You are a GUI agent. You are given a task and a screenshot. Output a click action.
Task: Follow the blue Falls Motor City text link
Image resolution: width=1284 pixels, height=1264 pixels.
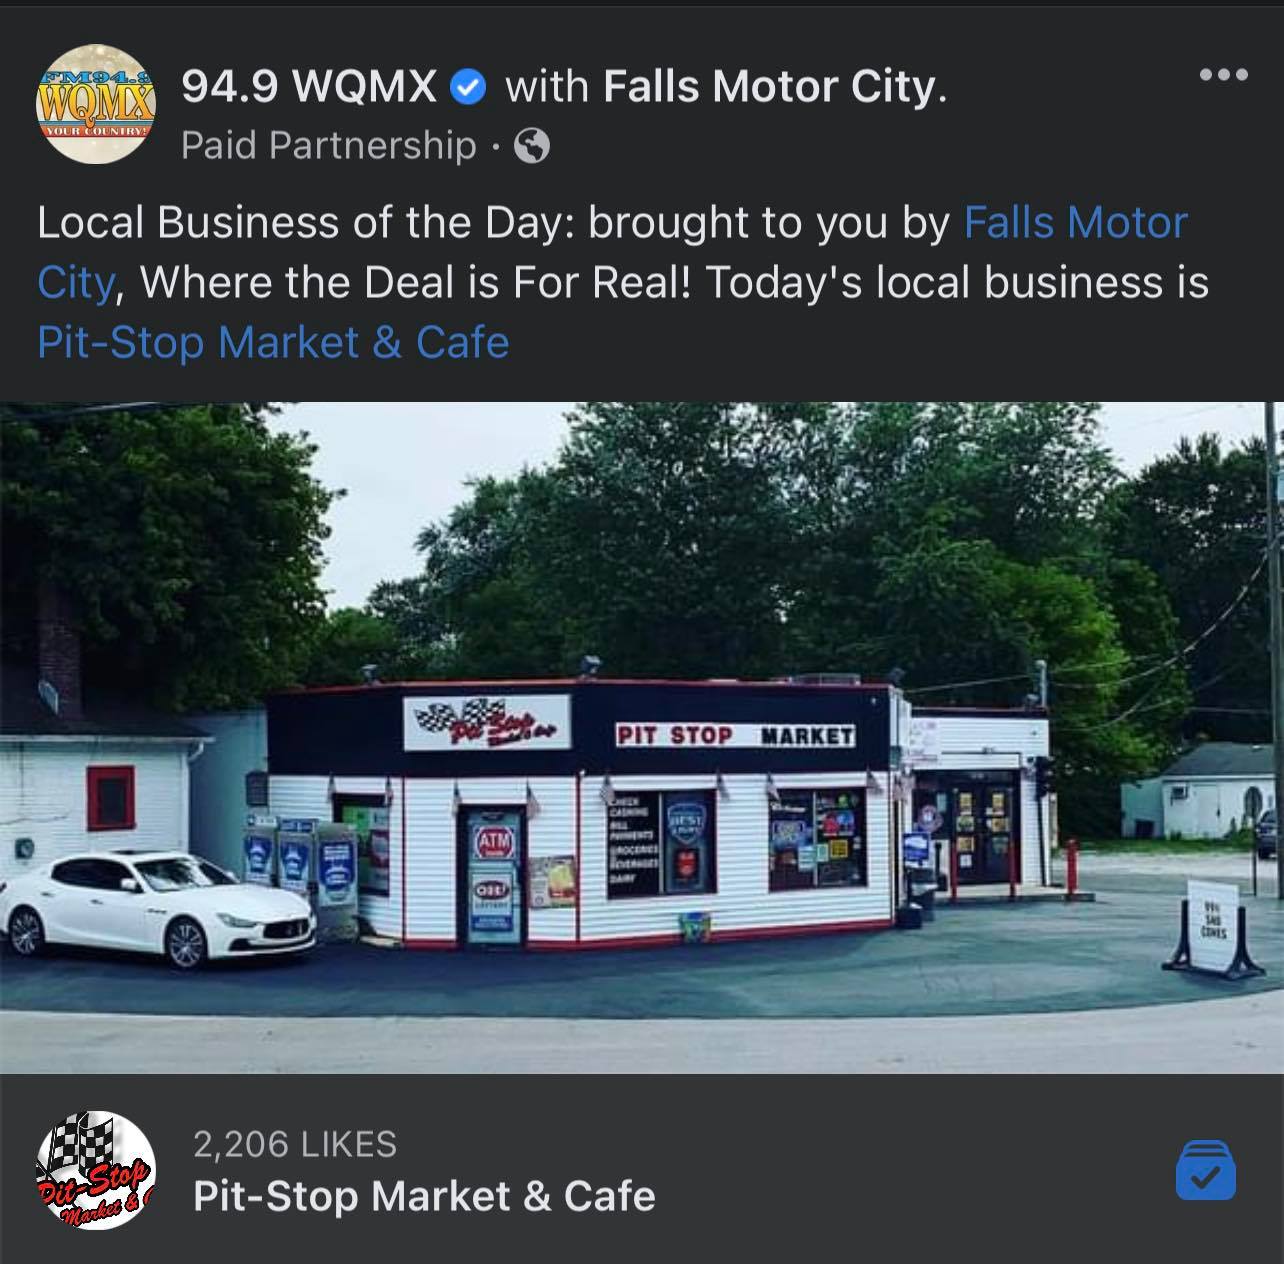[612, 252]
